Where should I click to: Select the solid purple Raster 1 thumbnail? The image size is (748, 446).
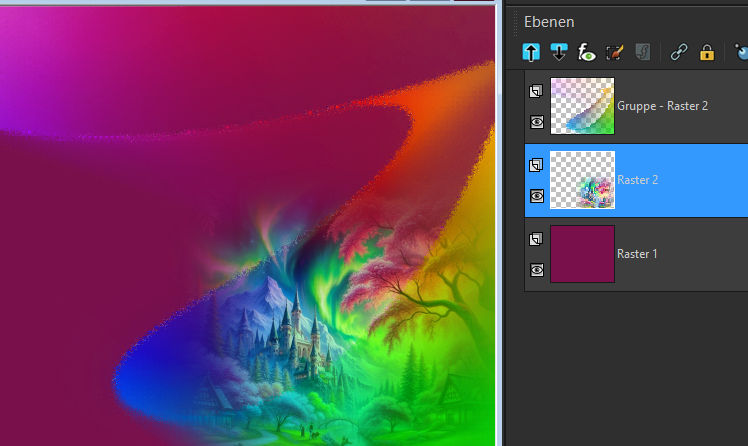[582, 254]
